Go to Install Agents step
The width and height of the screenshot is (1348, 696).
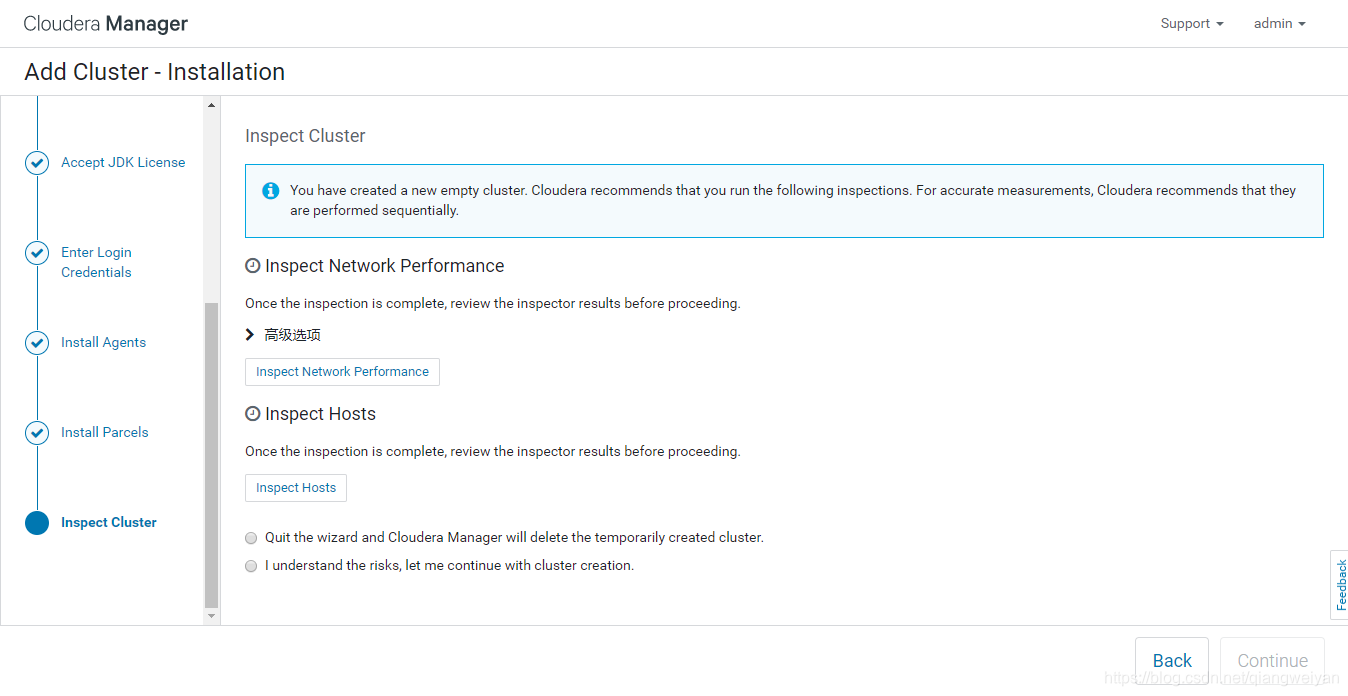[x=103, y=342]
